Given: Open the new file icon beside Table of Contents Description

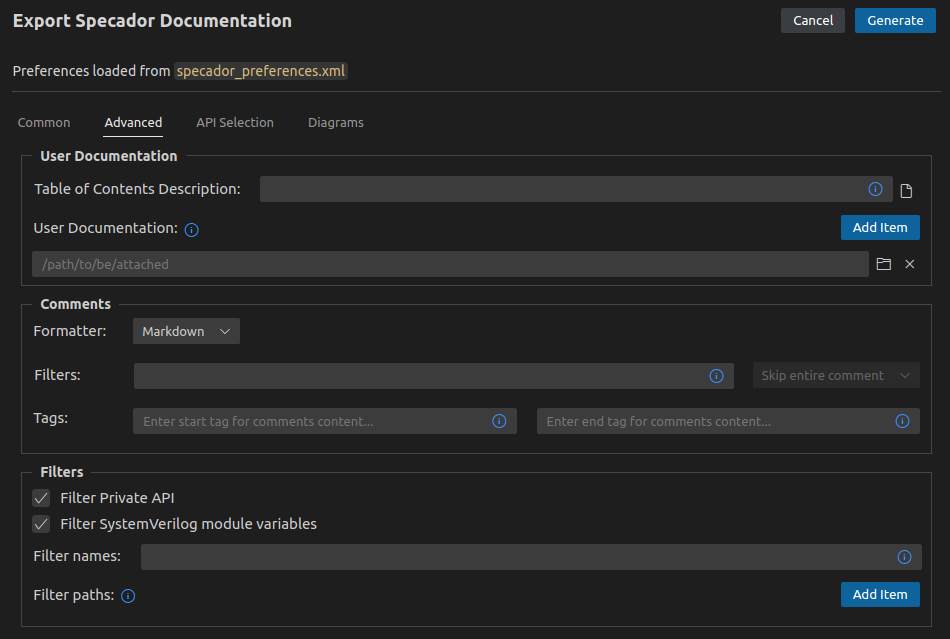Looking at the screenshot, I should tap(908, 189).
